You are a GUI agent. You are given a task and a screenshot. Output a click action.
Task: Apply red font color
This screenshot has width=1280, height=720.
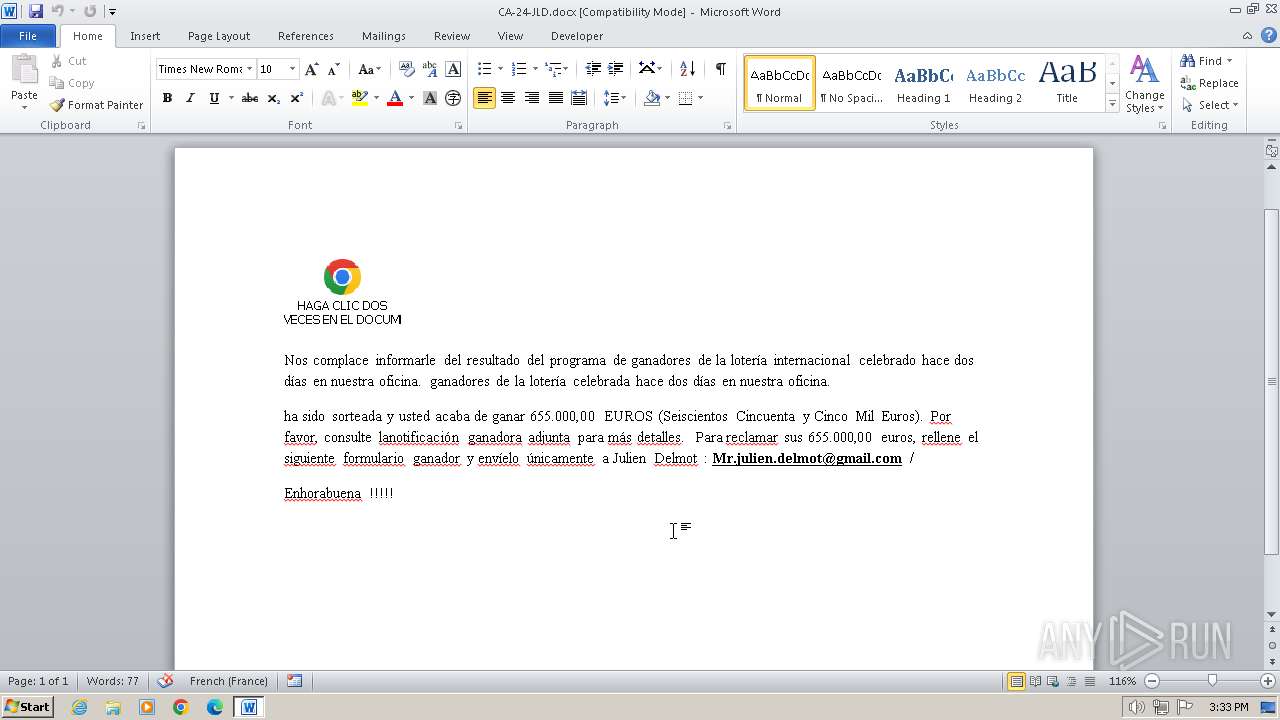[x=395, y=98]
